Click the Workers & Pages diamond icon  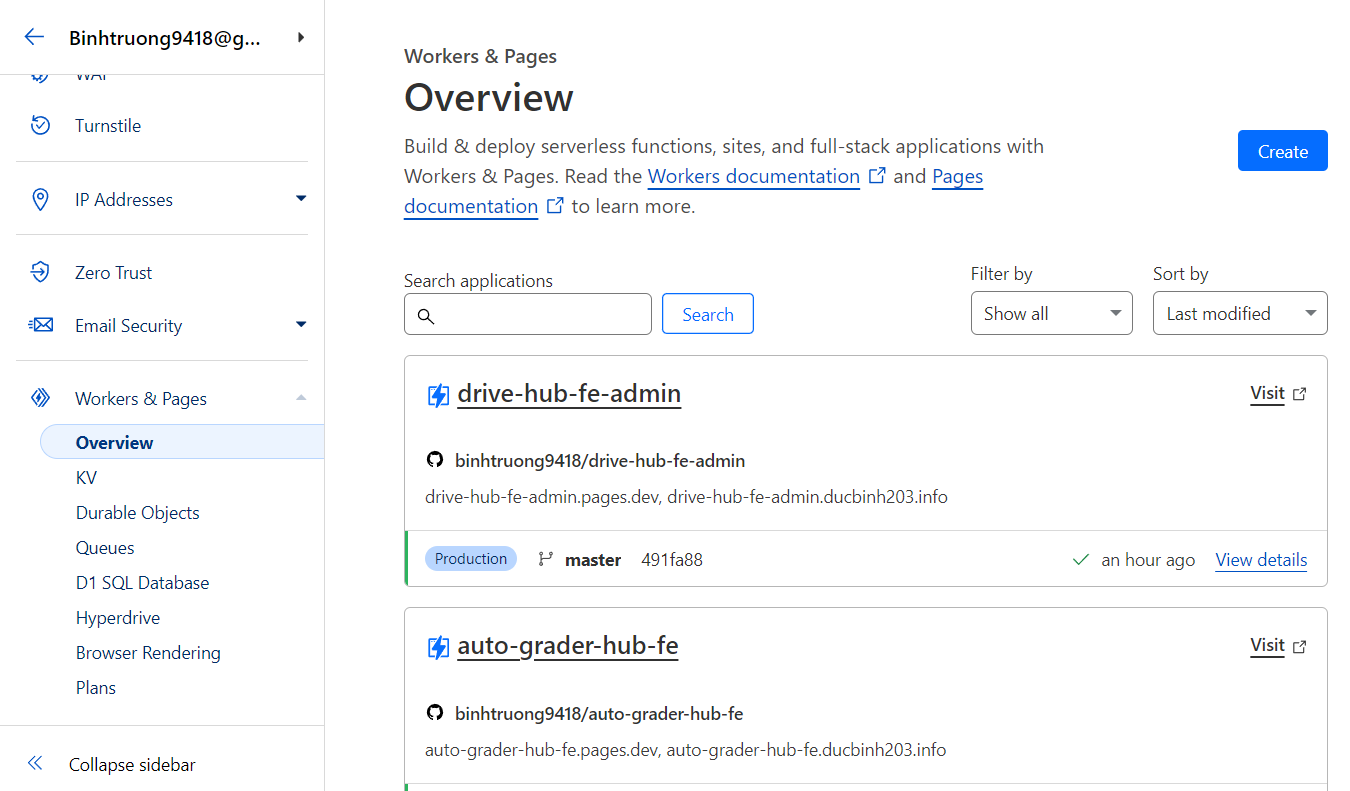40,398
